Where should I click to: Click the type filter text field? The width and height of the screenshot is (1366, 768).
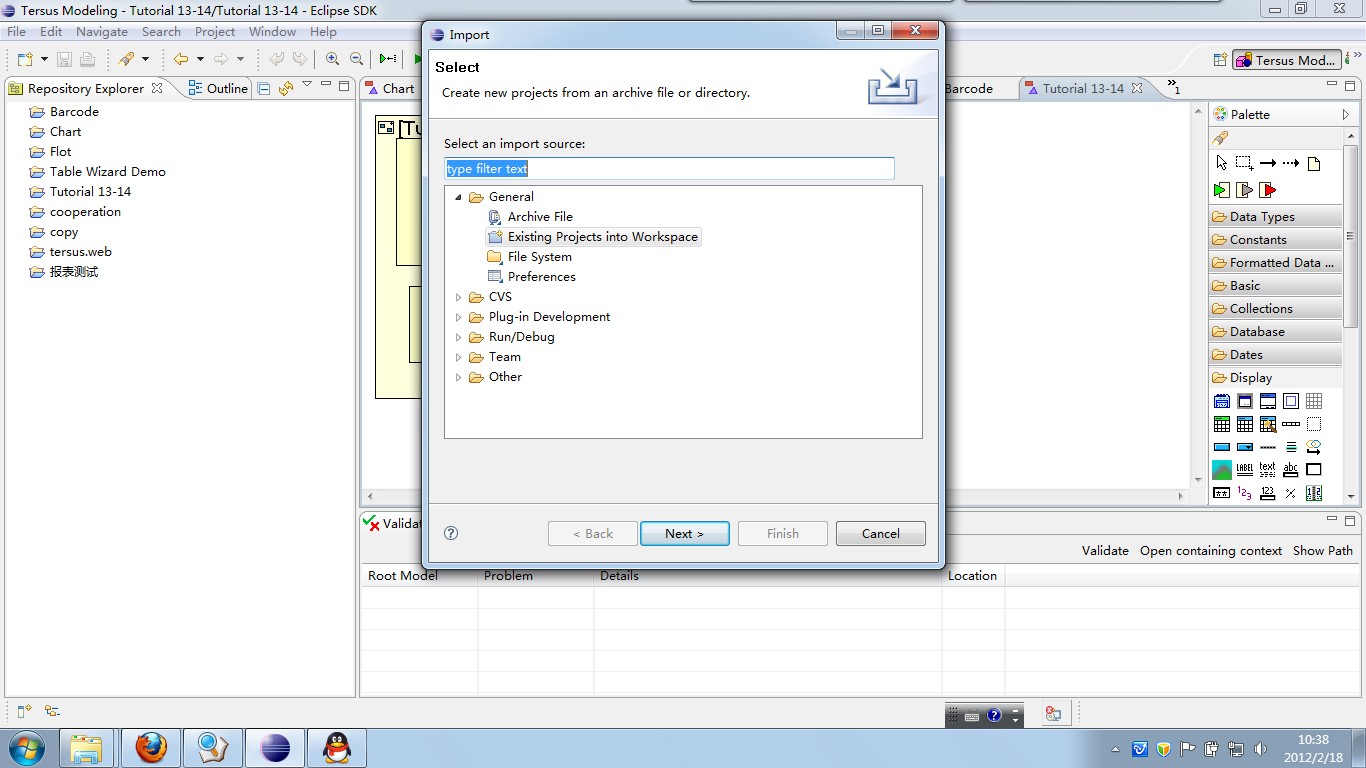click(x=669, y=169)
